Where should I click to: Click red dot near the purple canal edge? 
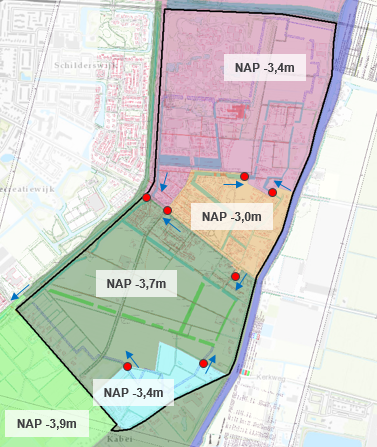272,192
